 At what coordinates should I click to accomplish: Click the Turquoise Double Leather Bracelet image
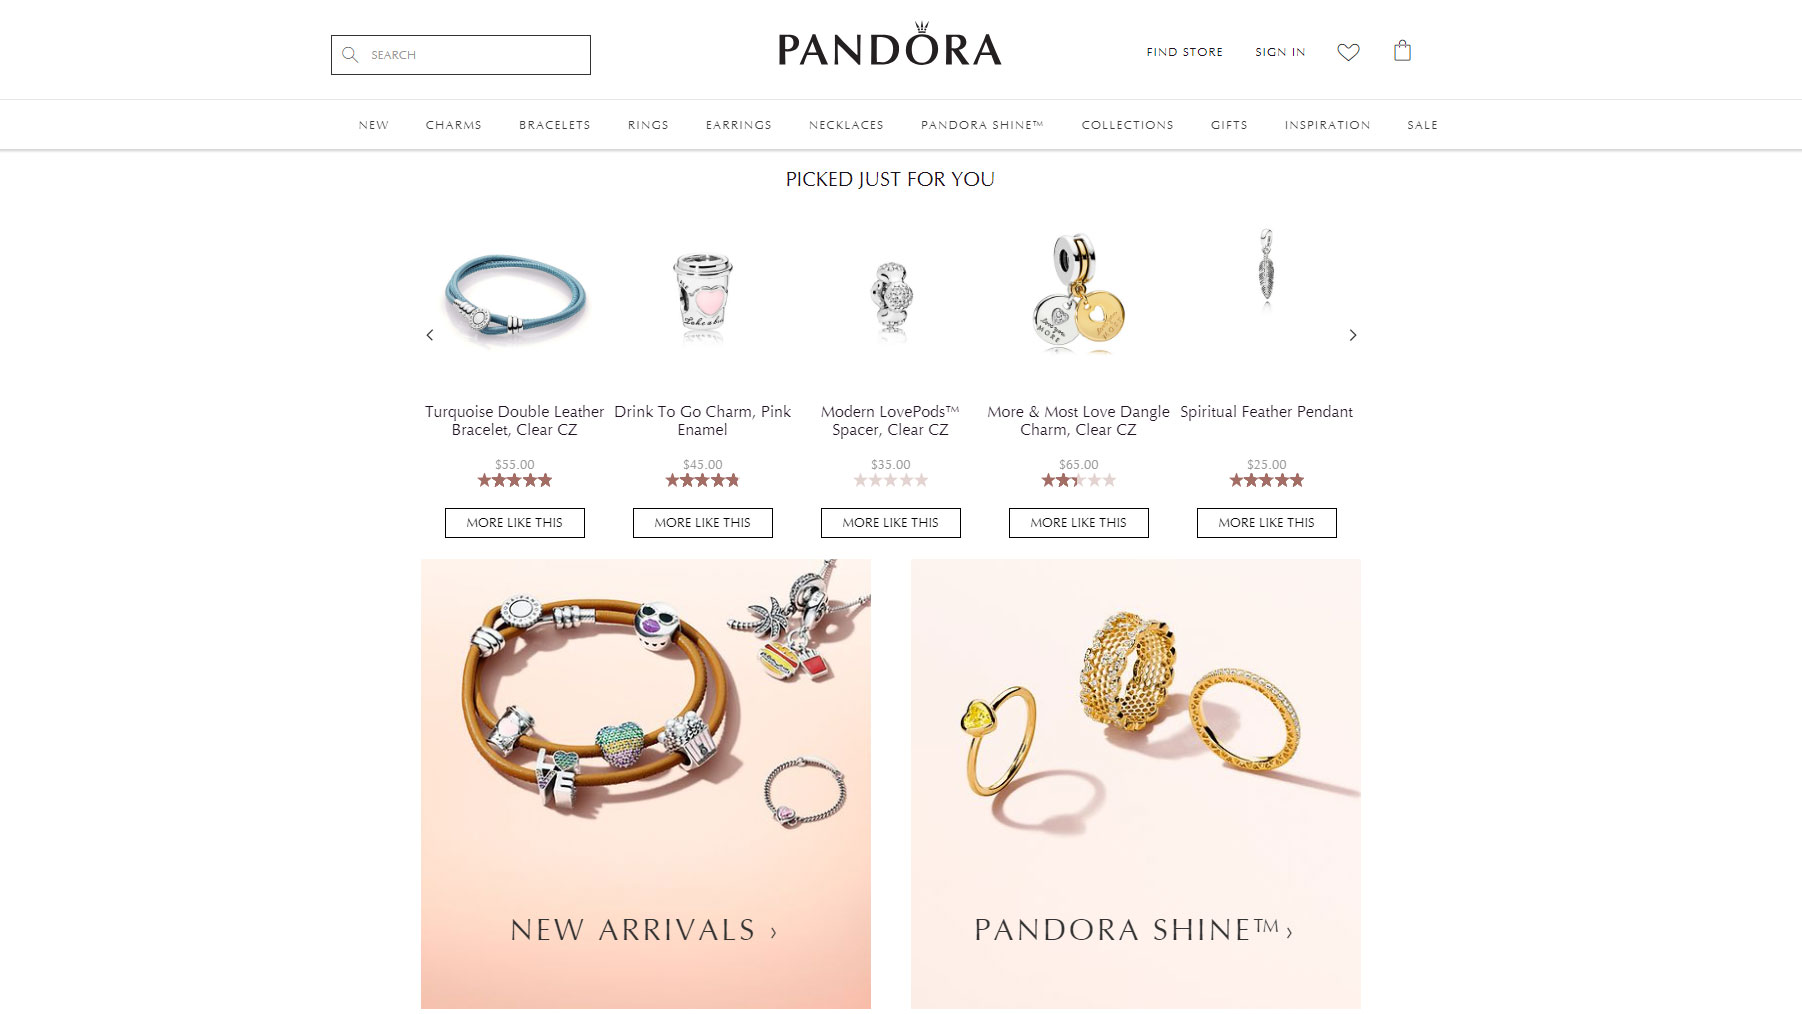pyautogui.click(x=515, y=297)
